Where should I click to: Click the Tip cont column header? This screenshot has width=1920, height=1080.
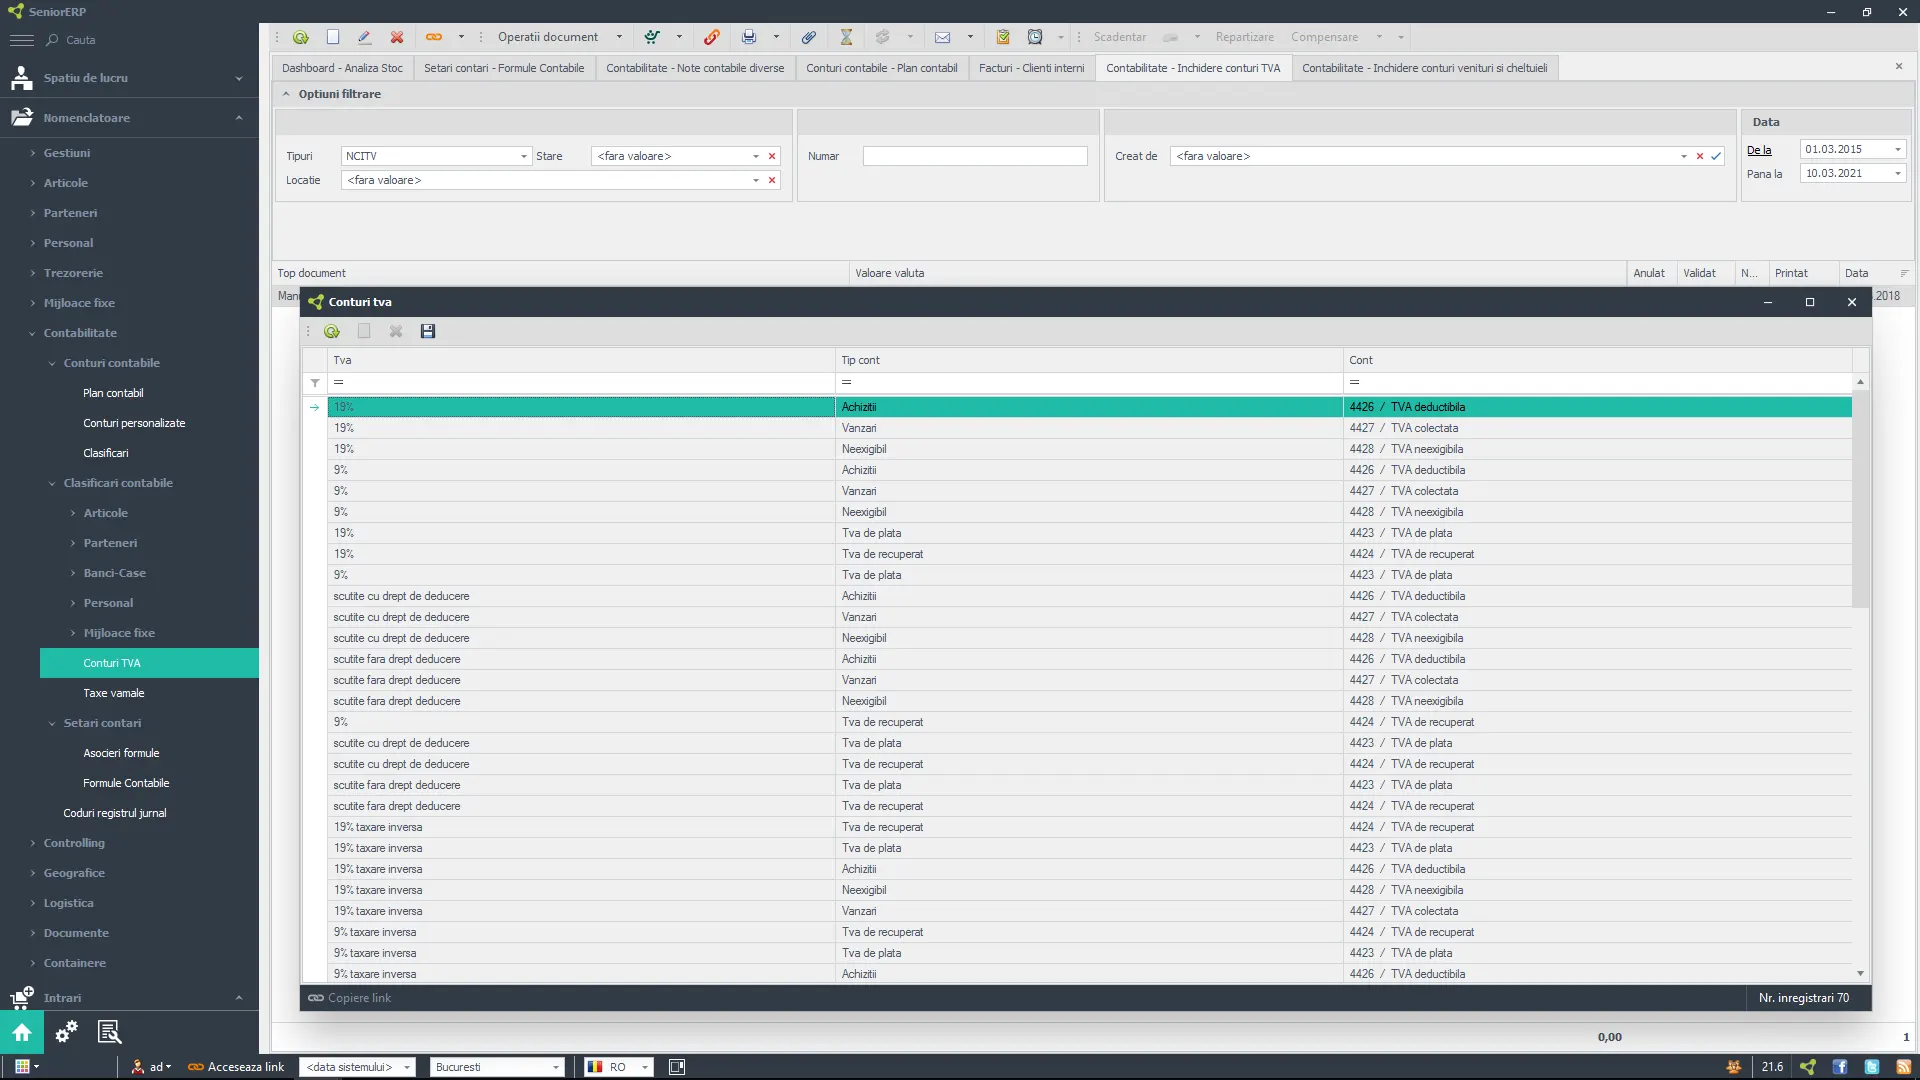[1089, 360]
